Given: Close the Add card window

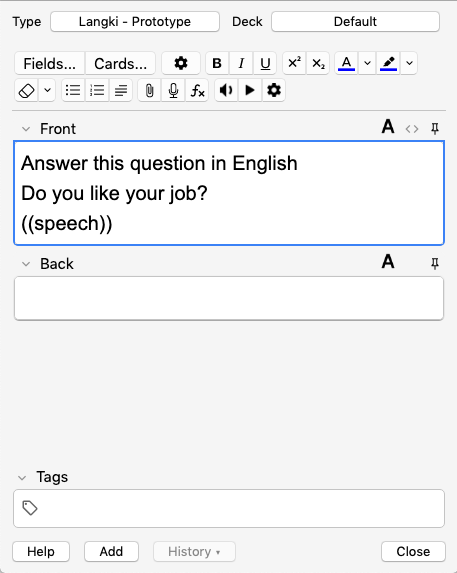Looking at the screenshot, I should (414, 551).
